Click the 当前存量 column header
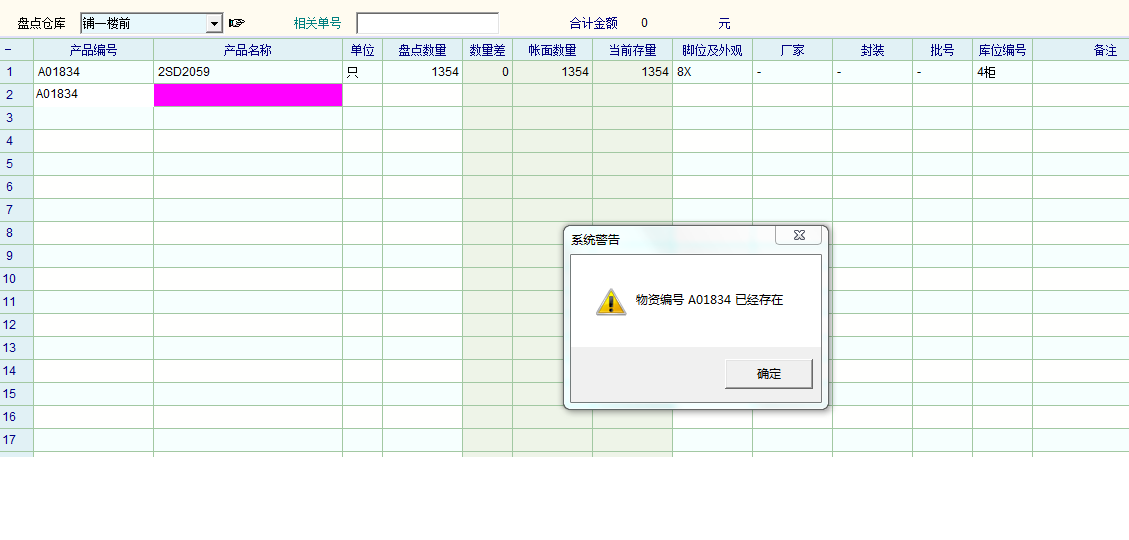Image resolution: width=1129 pixels, height=540 pixels. point(632,50)
